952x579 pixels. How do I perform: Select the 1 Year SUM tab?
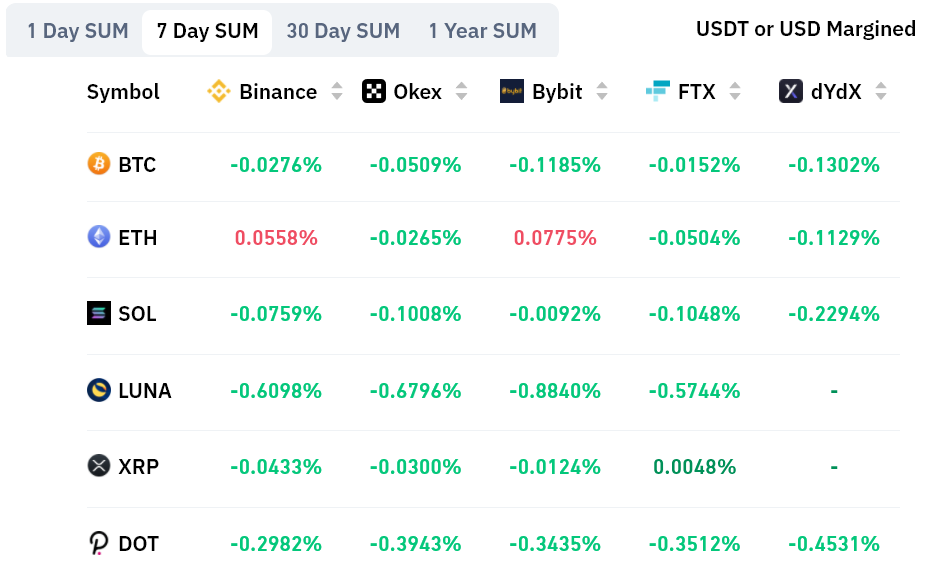[x=484, y=31]
